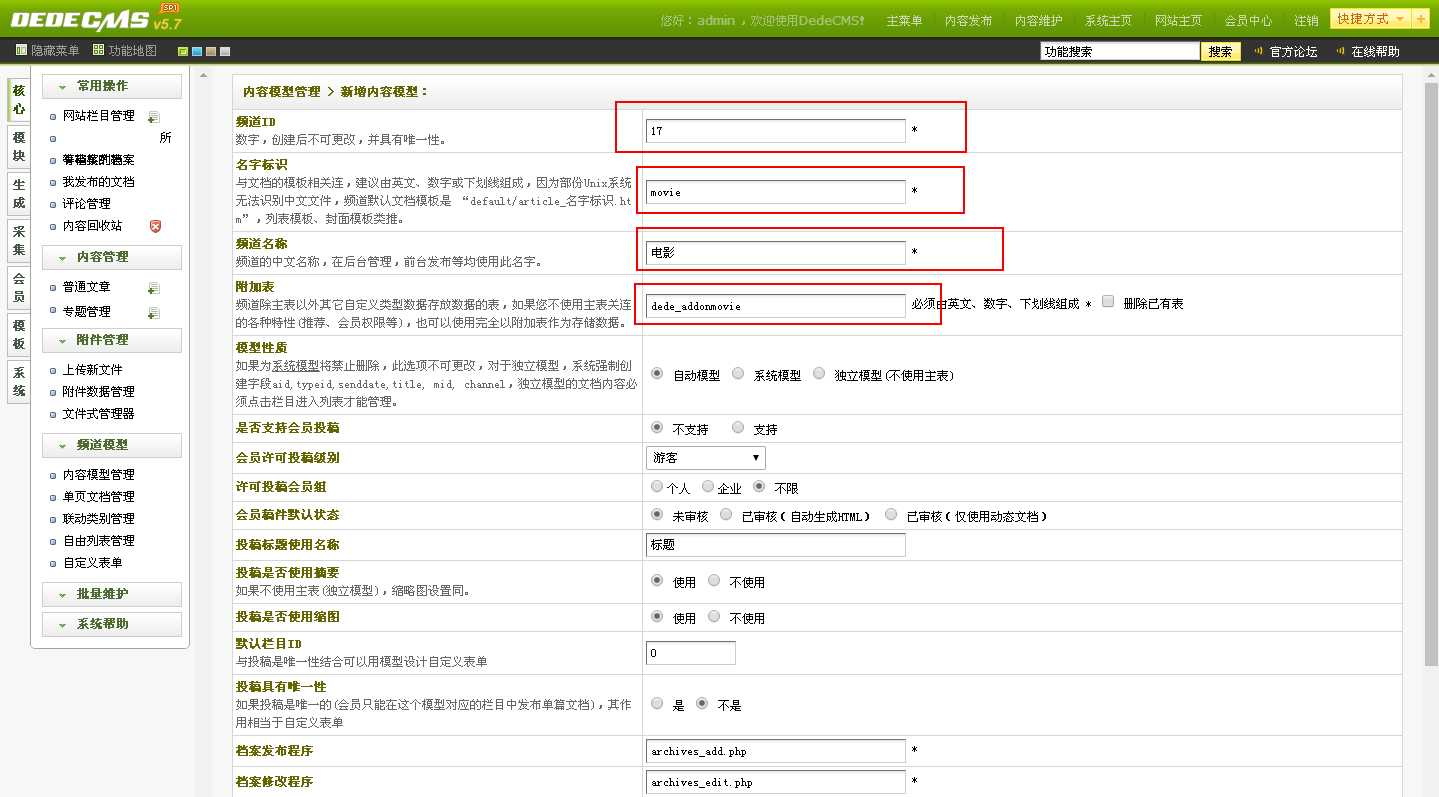
Task: Collapse the 常用操作 section
Action: coord(112,86)
